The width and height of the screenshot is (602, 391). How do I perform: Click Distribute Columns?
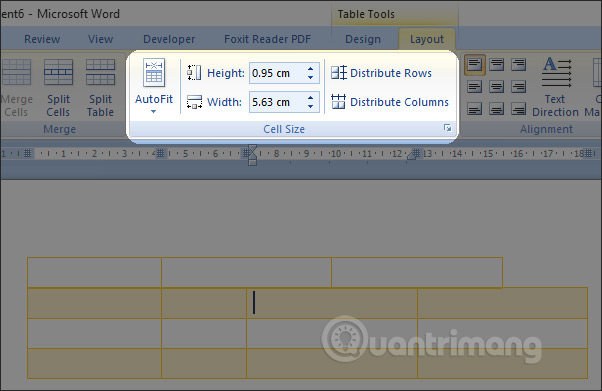point(390,102)
